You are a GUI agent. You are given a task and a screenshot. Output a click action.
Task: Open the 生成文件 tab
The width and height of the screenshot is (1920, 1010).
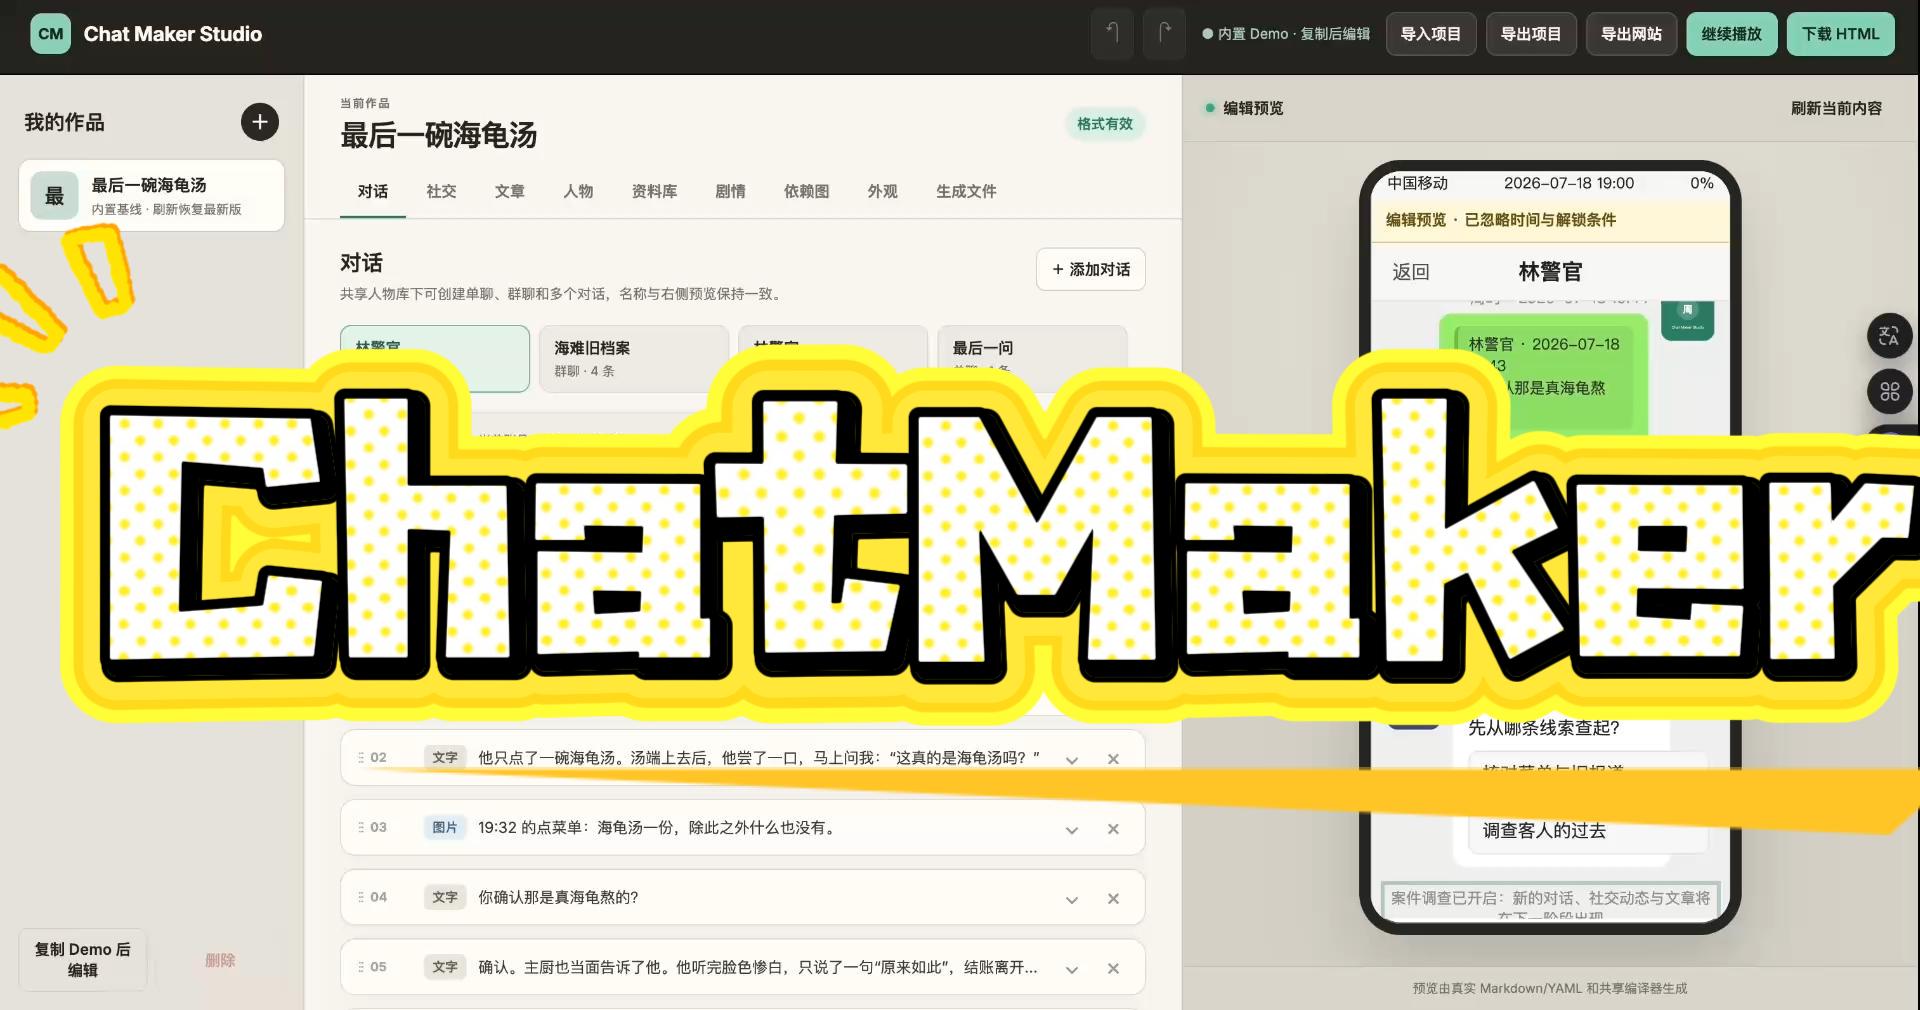[966, 191]
